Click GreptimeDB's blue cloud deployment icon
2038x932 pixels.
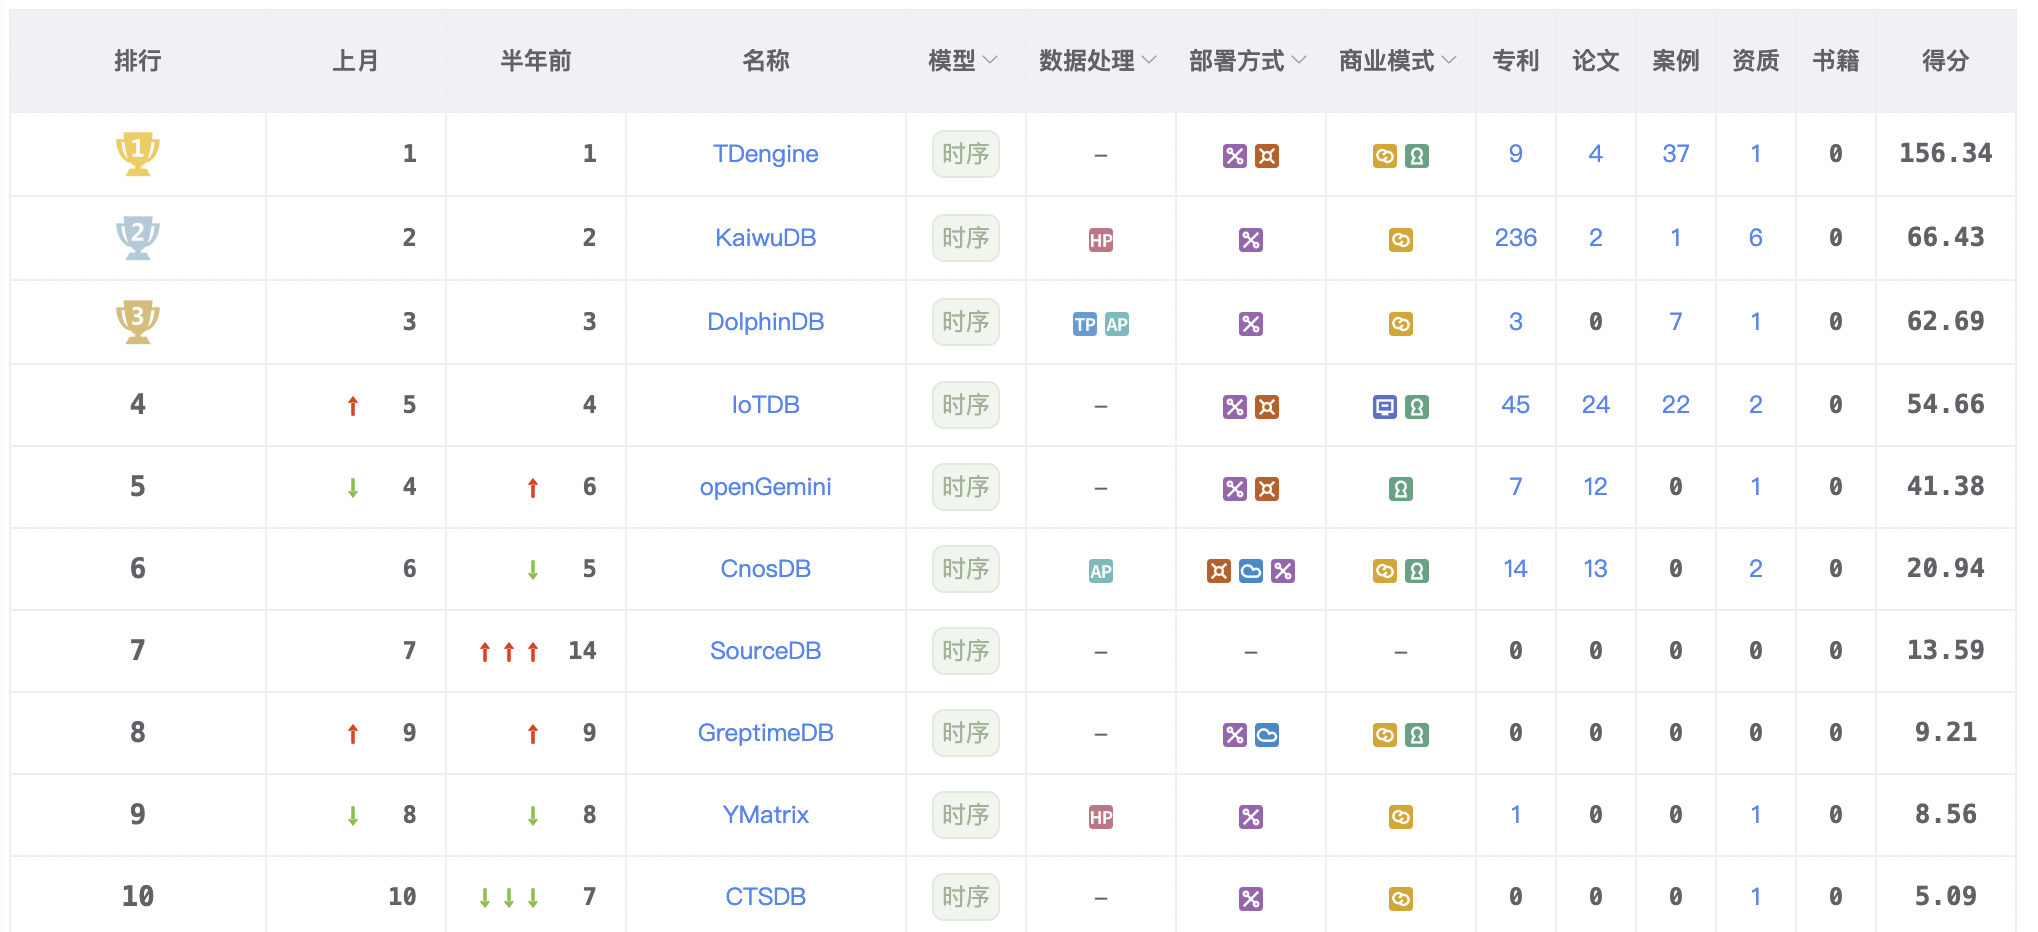click(1267, 735)
